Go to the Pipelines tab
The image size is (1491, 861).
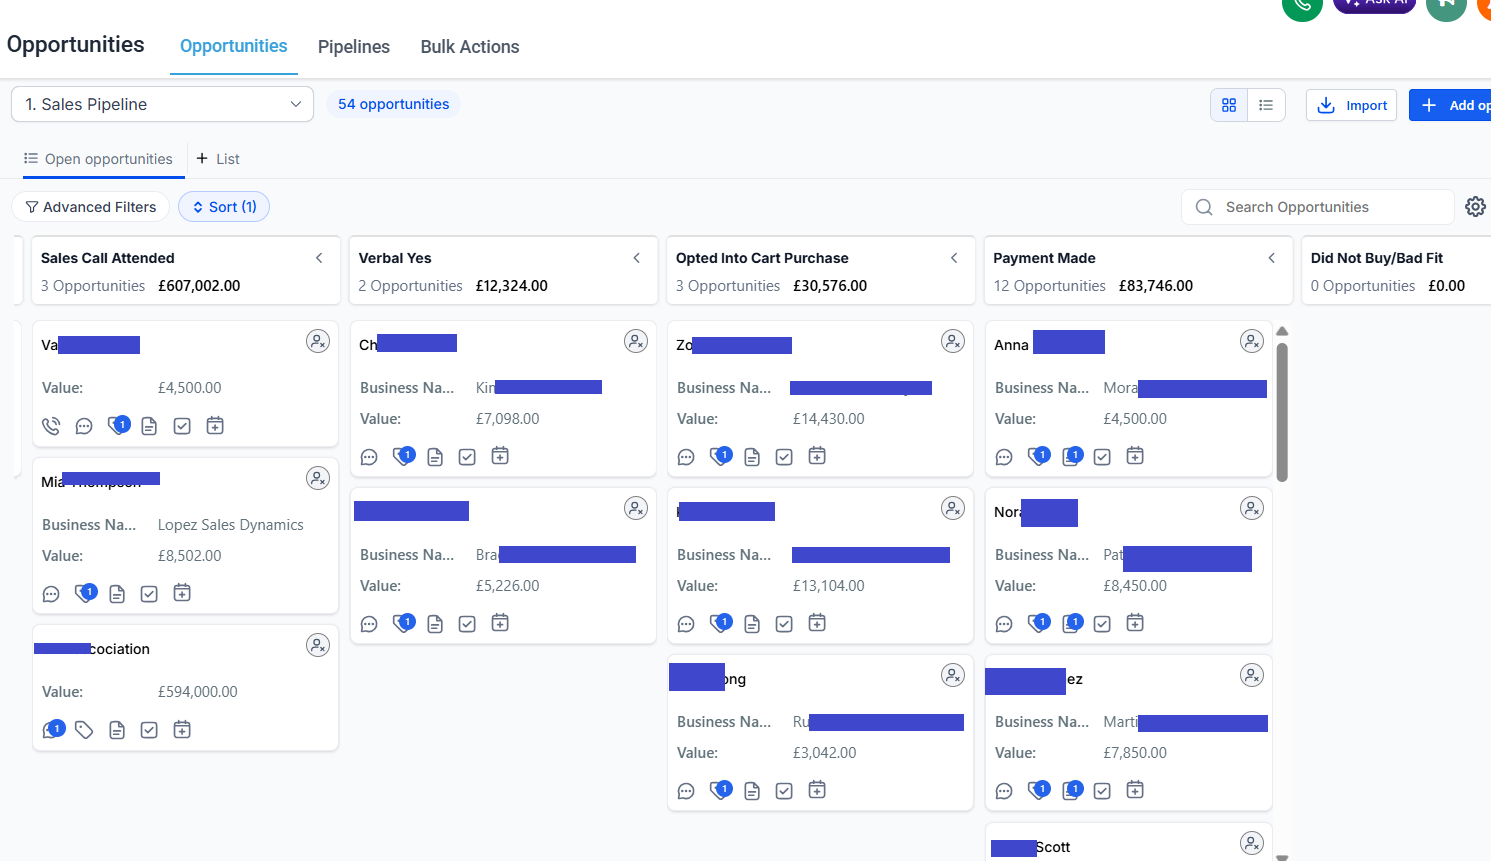354,47
